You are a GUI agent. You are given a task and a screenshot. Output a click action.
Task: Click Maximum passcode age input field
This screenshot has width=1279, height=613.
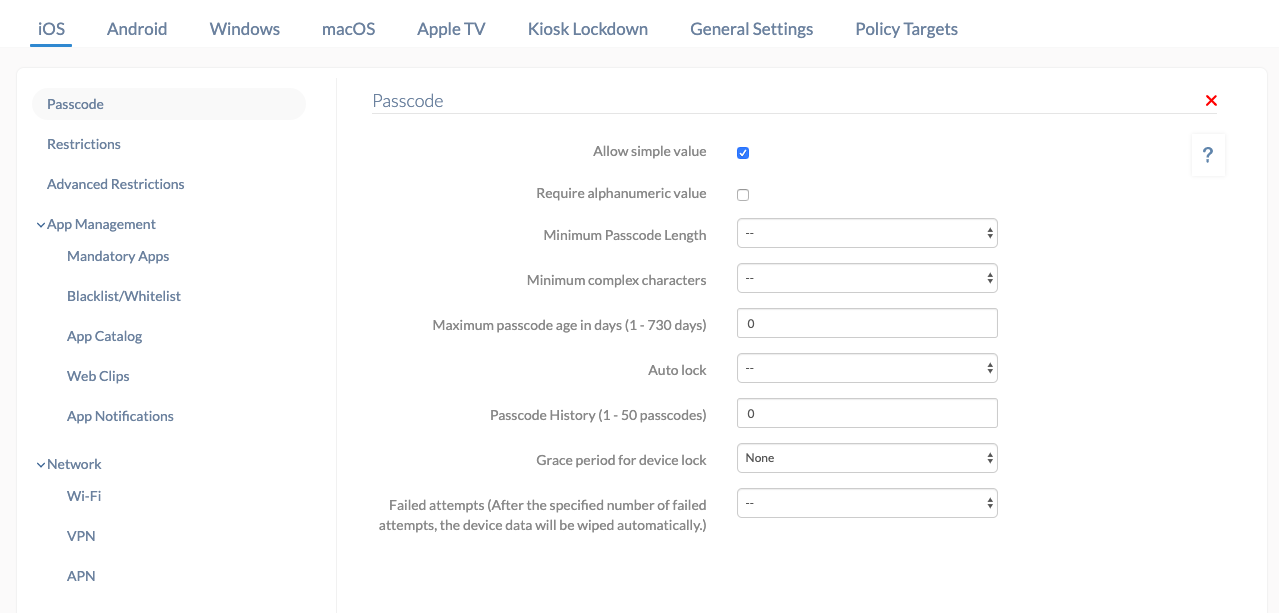867,323
